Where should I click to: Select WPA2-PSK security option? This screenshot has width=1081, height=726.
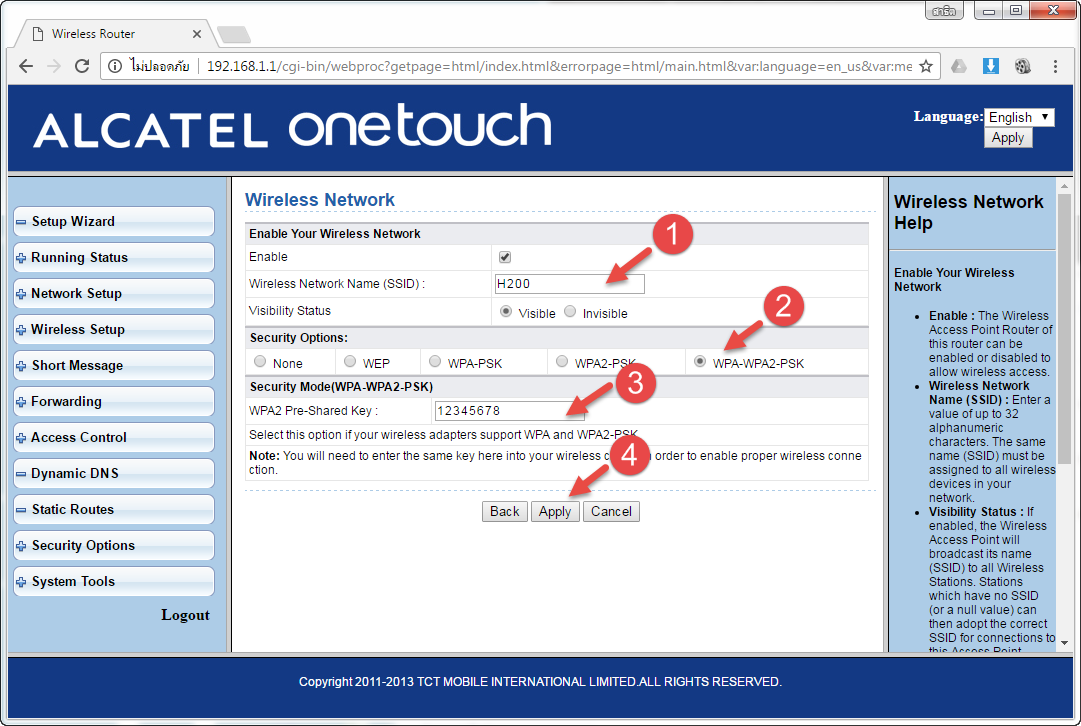[562, 361]
